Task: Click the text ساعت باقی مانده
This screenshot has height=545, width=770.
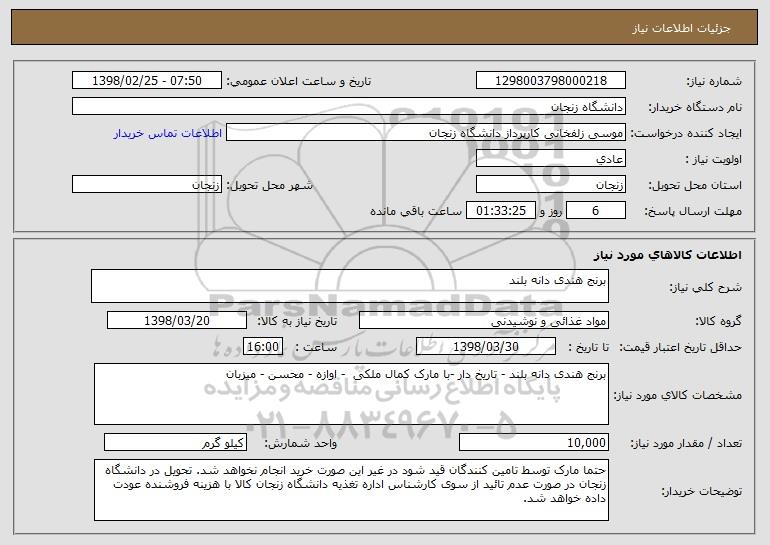Action: [x=416, y=211]
